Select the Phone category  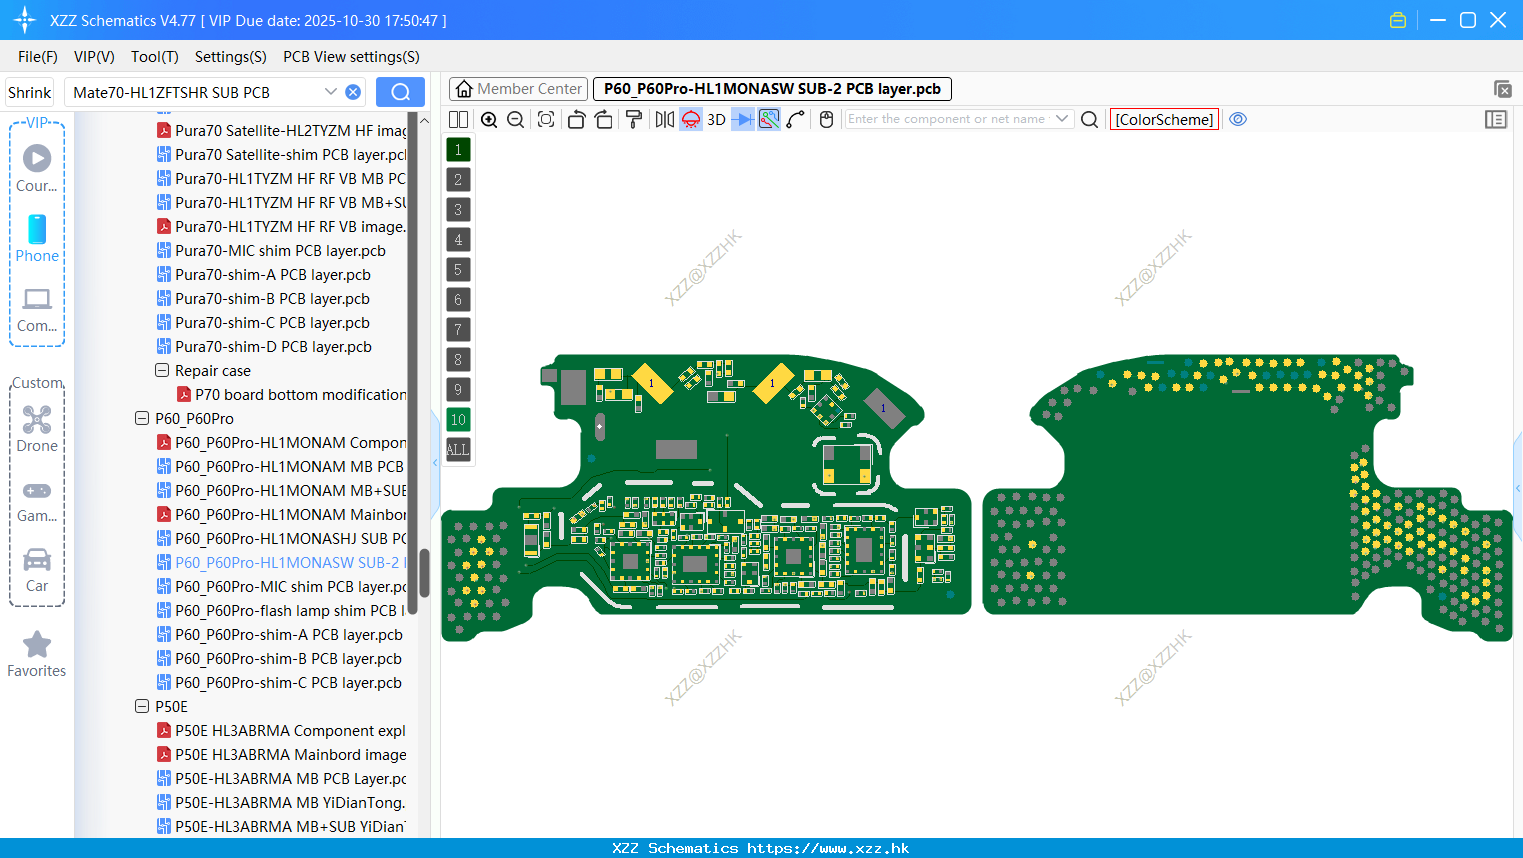tap(37, 238)
